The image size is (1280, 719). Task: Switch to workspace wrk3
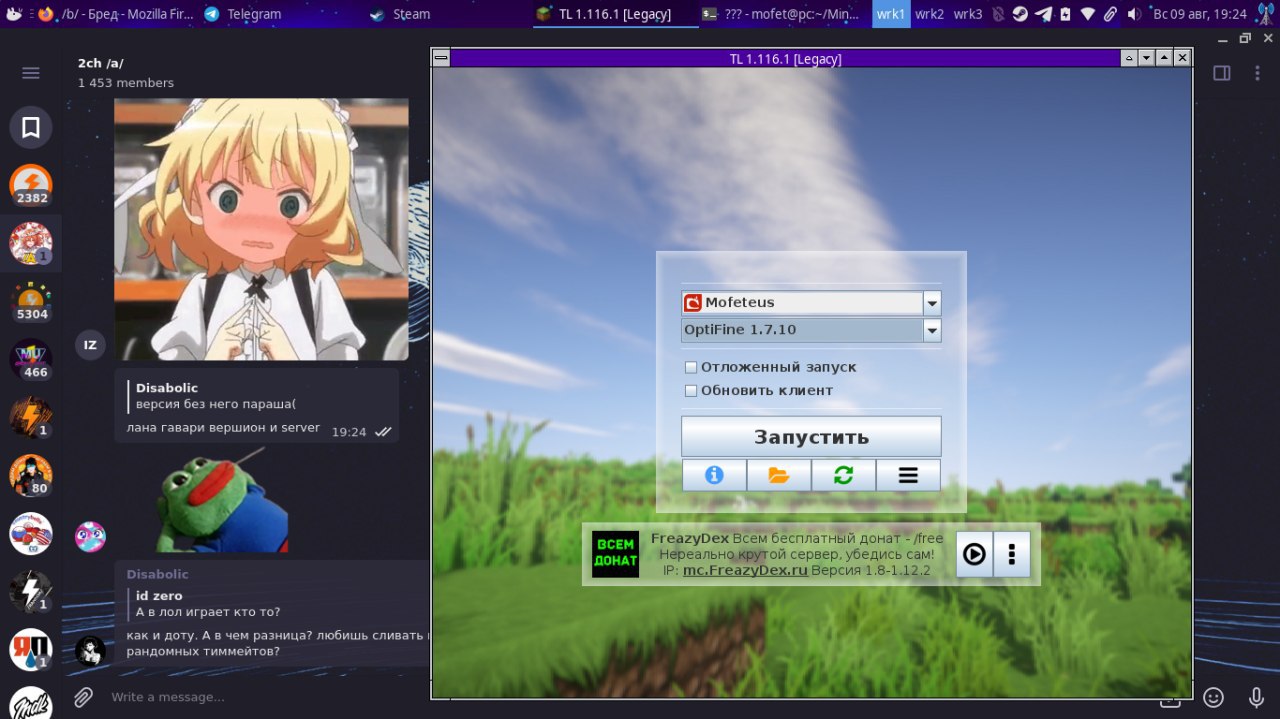coord(968,14)
